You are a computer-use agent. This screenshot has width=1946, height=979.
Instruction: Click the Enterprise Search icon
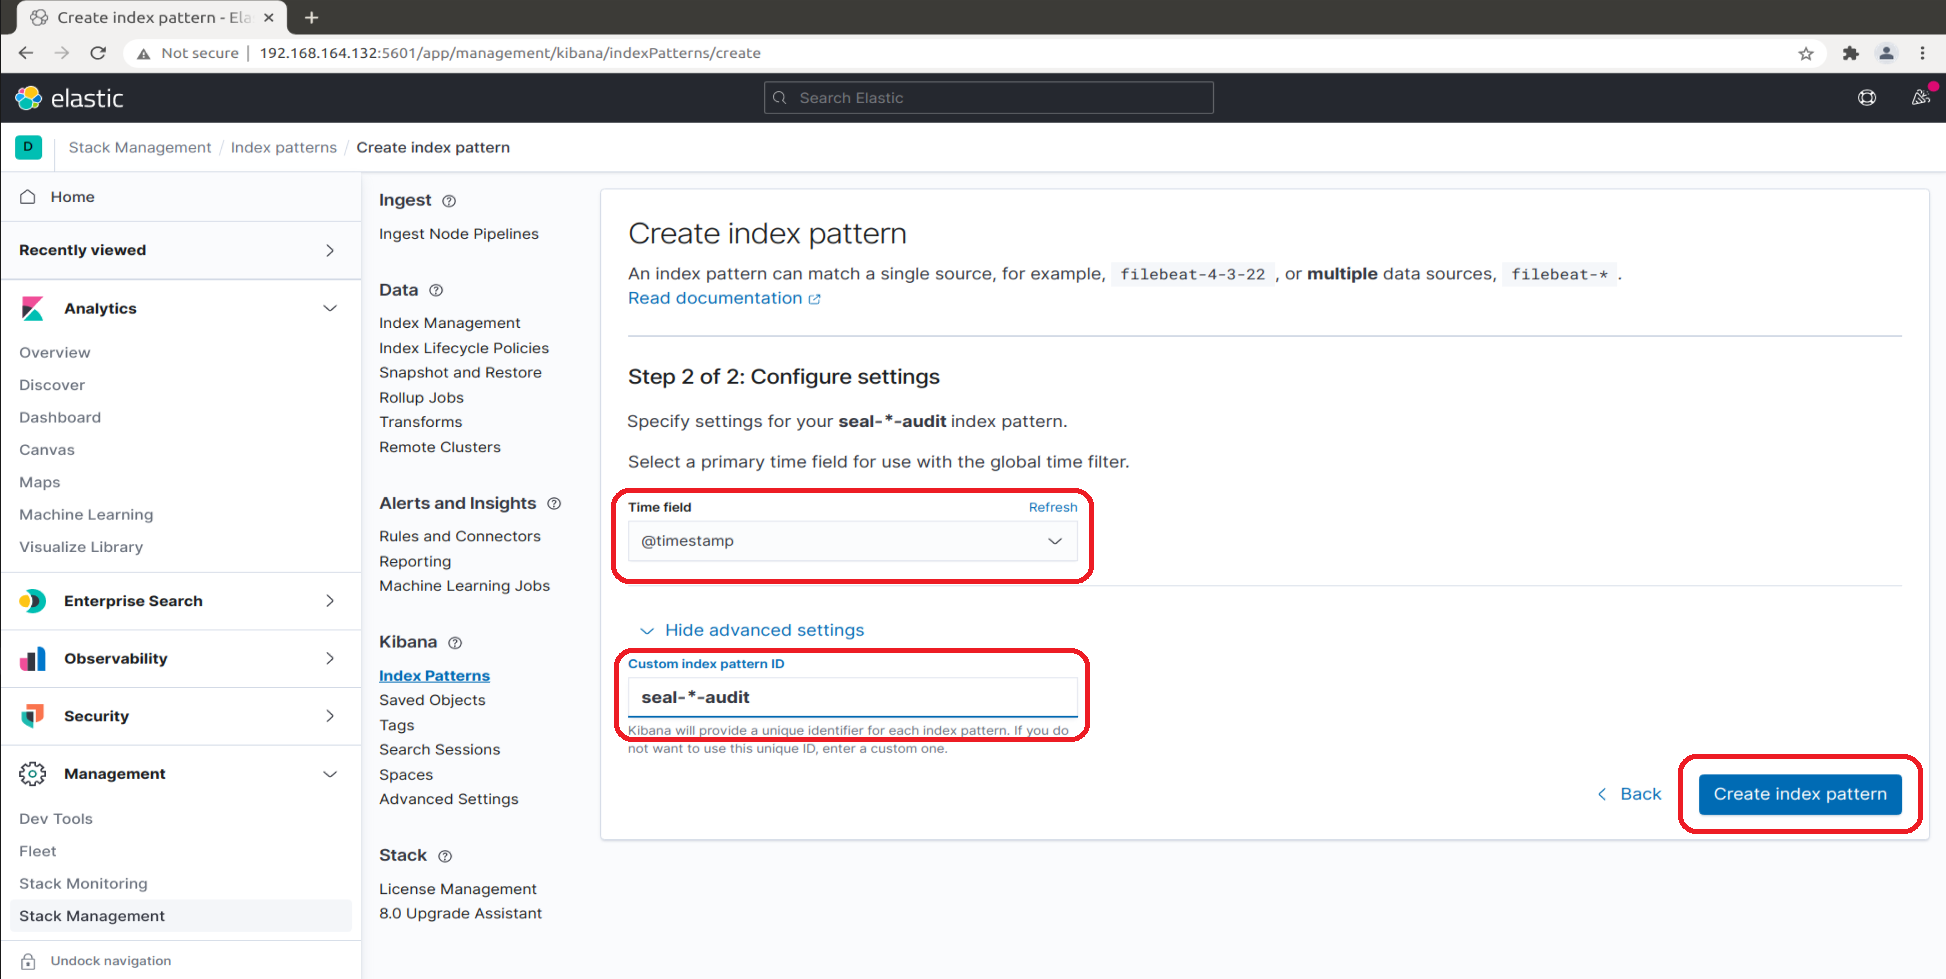click(33, 601)
